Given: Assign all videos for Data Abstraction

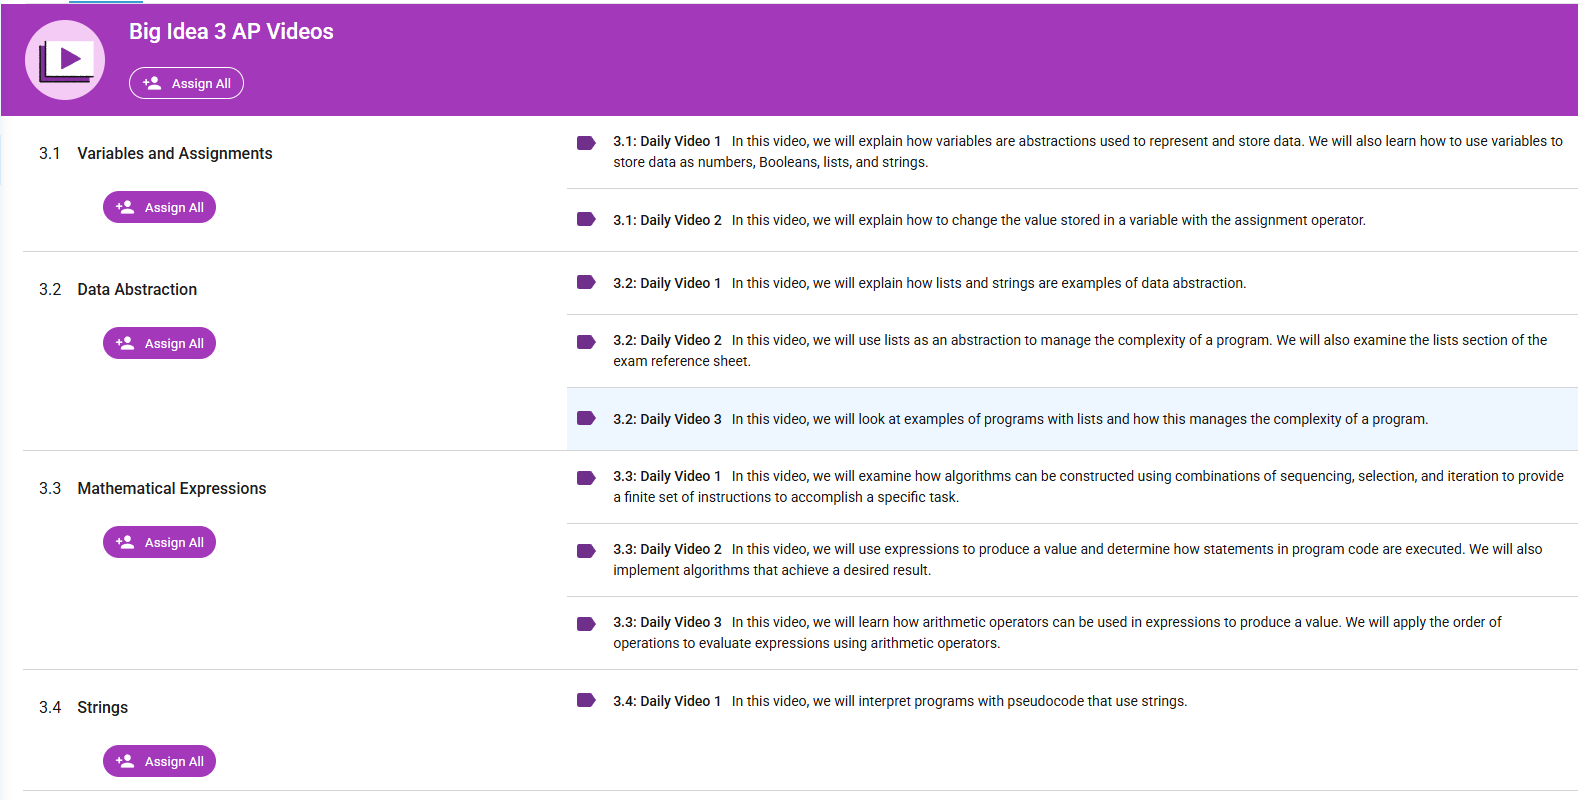Looking at the screenshot, I should pyautogui.click(x=159, y=343).
